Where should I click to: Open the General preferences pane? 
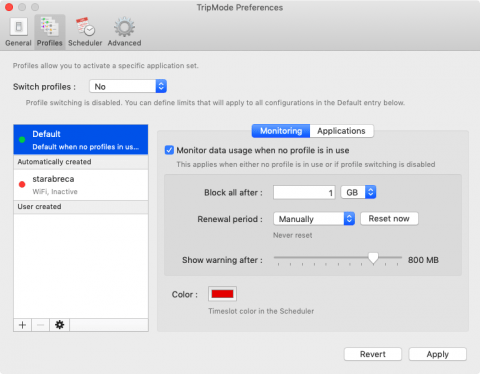[x=18, y=32]
